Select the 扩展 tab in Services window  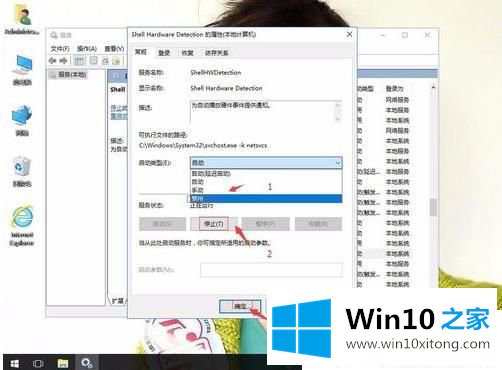[117, 301]
